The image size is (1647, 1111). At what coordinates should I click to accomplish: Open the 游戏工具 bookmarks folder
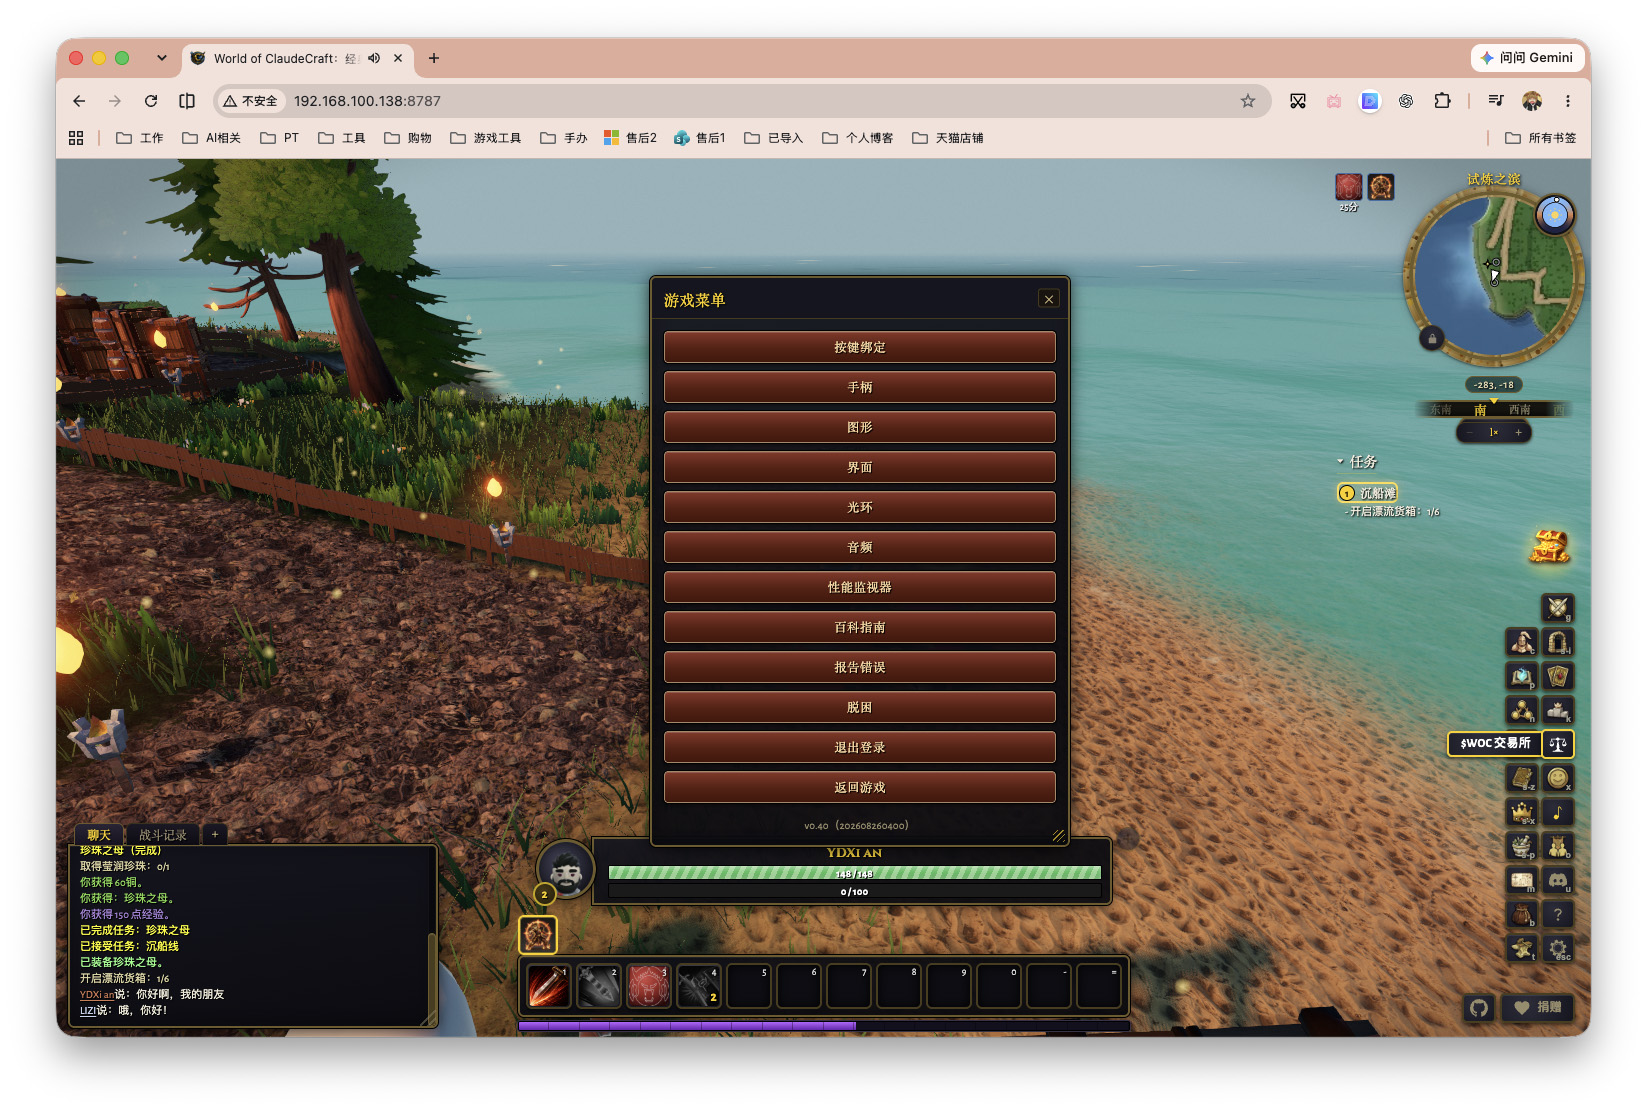coord(486,138)
